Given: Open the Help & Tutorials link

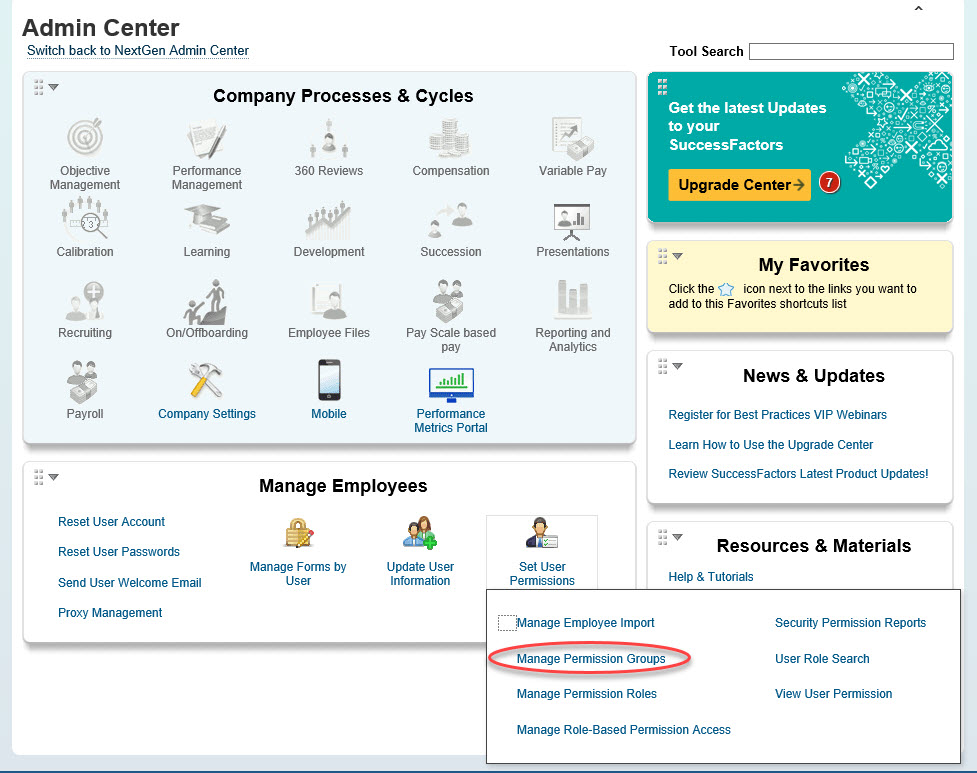Looking at the screenshot, I should 710,577.
